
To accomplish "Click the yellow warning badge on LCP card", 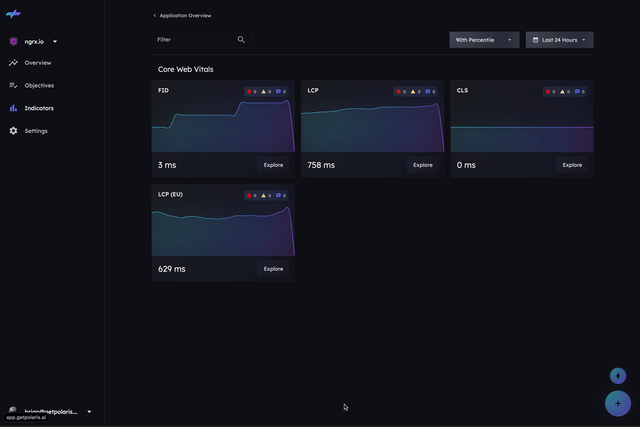I will point(415,91).
